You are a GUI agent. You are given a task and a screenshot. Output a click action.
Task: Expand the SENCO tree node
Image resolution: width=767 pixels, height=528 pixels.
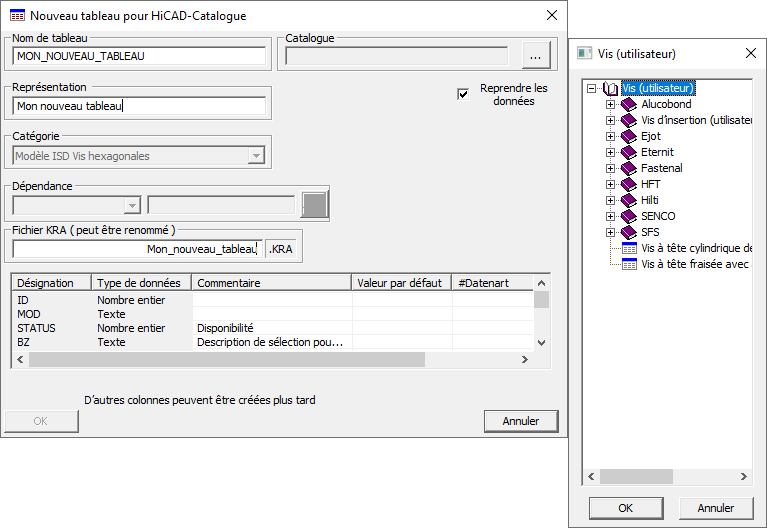coord(610,216)
